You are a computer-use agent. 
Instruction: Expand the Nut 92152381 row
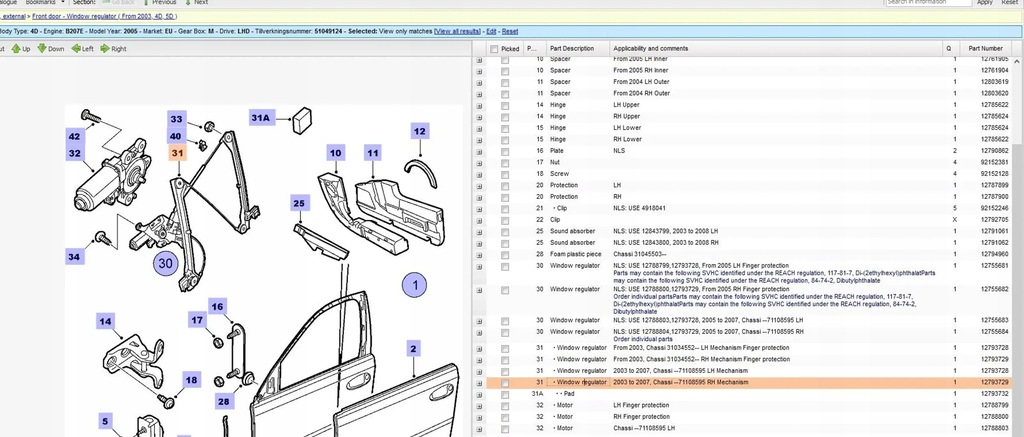[479, 162]
